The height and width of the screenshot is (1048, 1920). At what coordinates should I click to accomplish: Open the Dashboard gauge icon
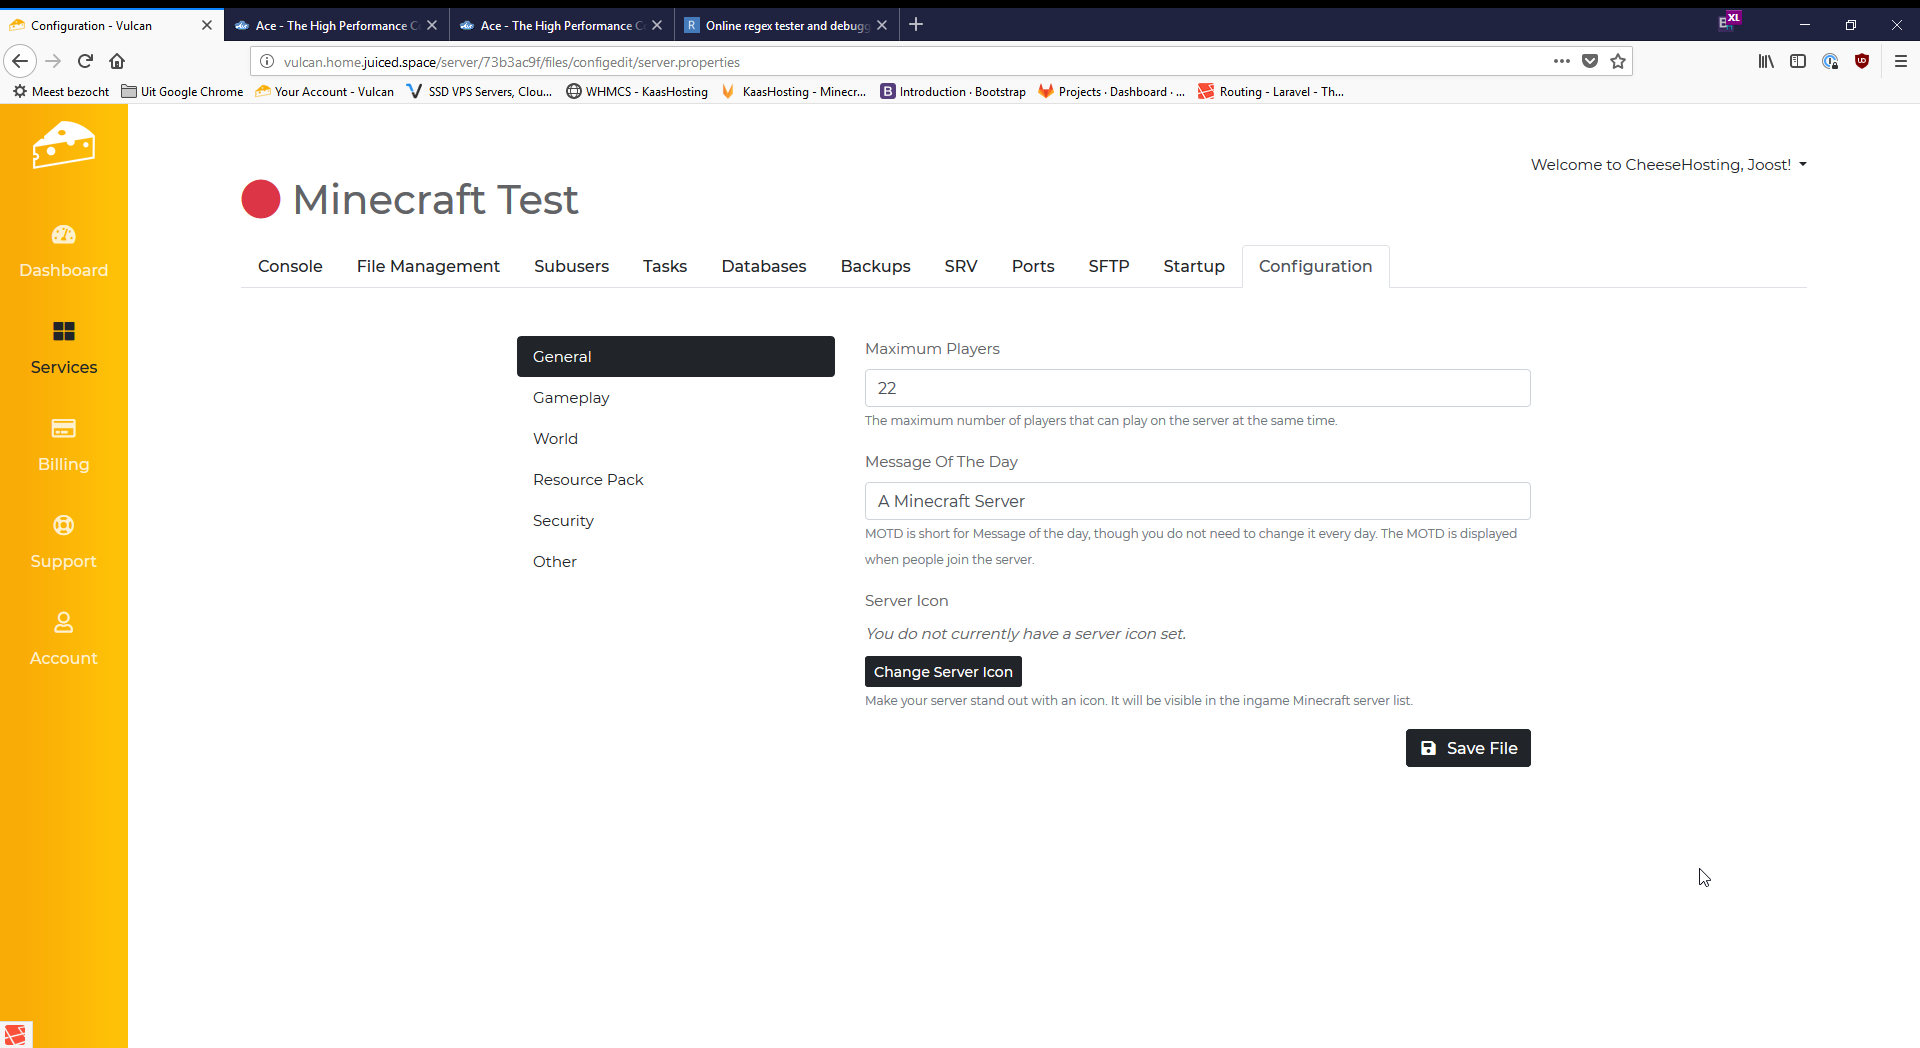click(63, 235)
